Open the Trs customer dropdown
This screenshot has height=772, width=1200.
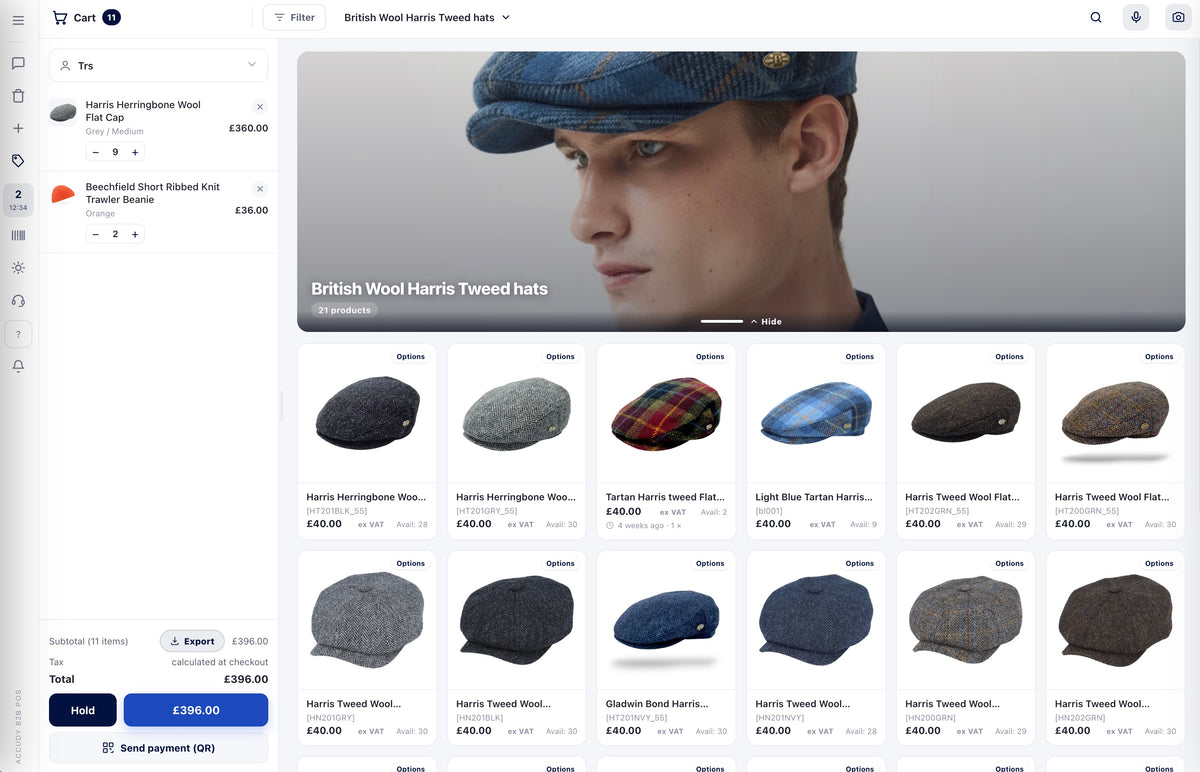click(x=158, y=65)
